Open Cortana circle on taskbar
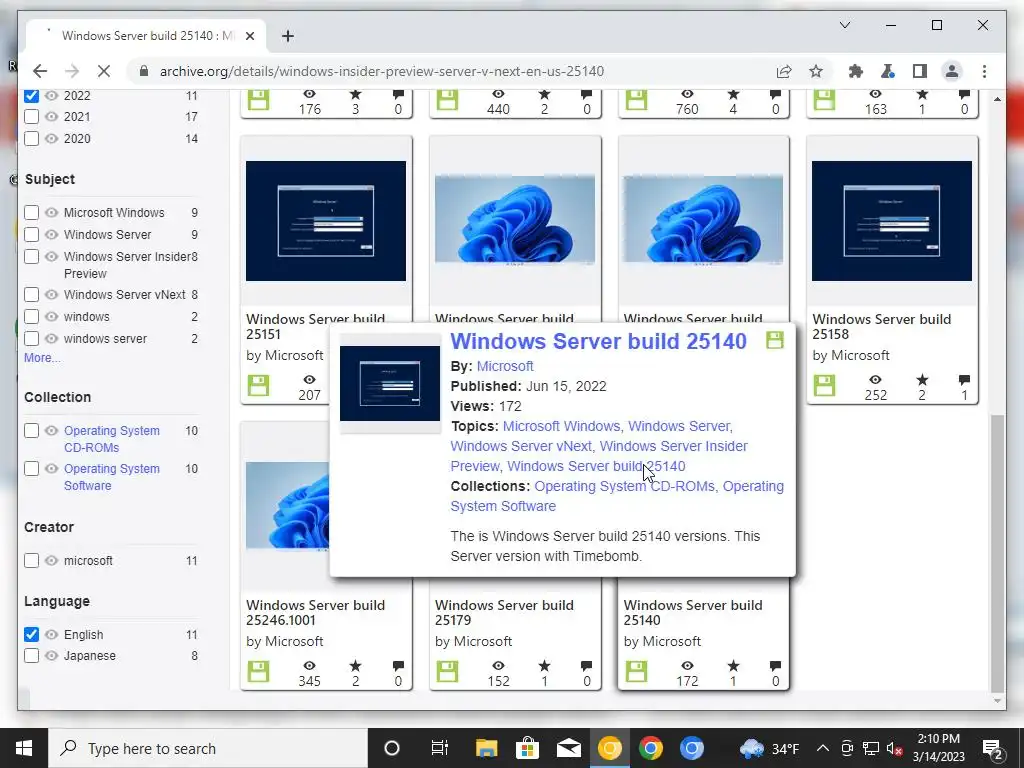1024x768 pixels. pos(392,748)
